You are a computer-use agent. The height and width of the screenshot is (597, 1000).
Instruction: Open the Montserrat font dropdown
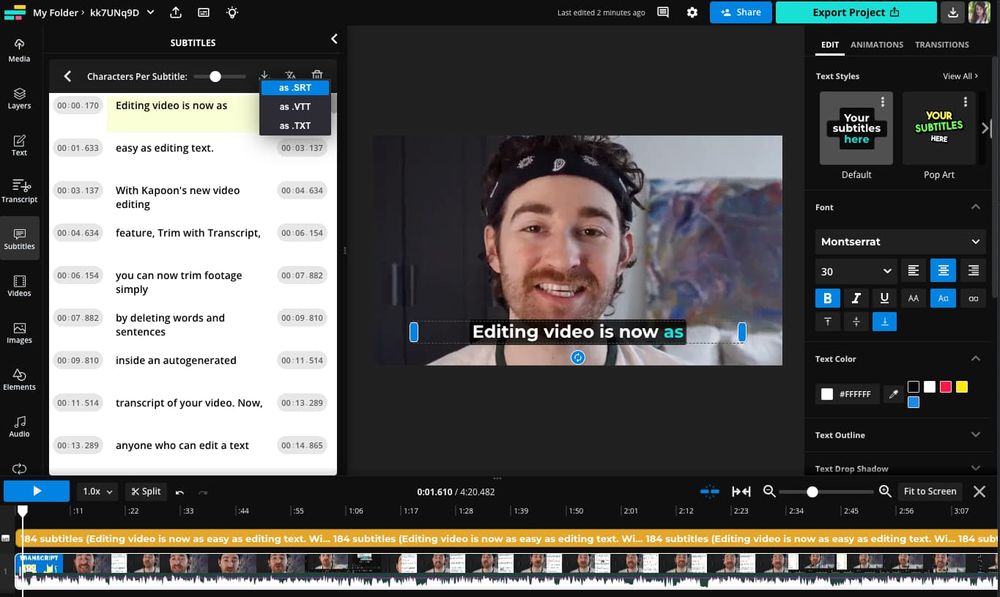pos(898,241)
